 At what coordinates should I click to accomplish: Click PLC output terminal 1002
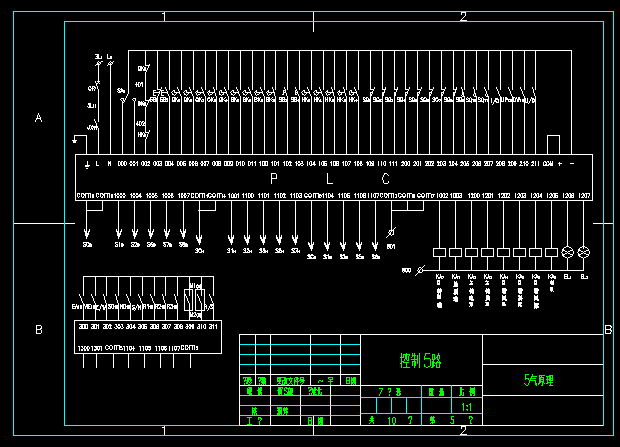pos(442,196)
